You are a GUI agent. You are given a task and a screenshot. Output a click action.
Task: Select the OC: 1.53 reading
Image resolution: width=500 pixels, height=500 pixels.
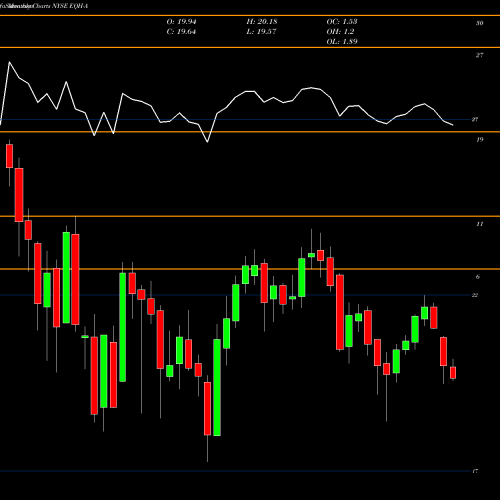click(342, 22)
